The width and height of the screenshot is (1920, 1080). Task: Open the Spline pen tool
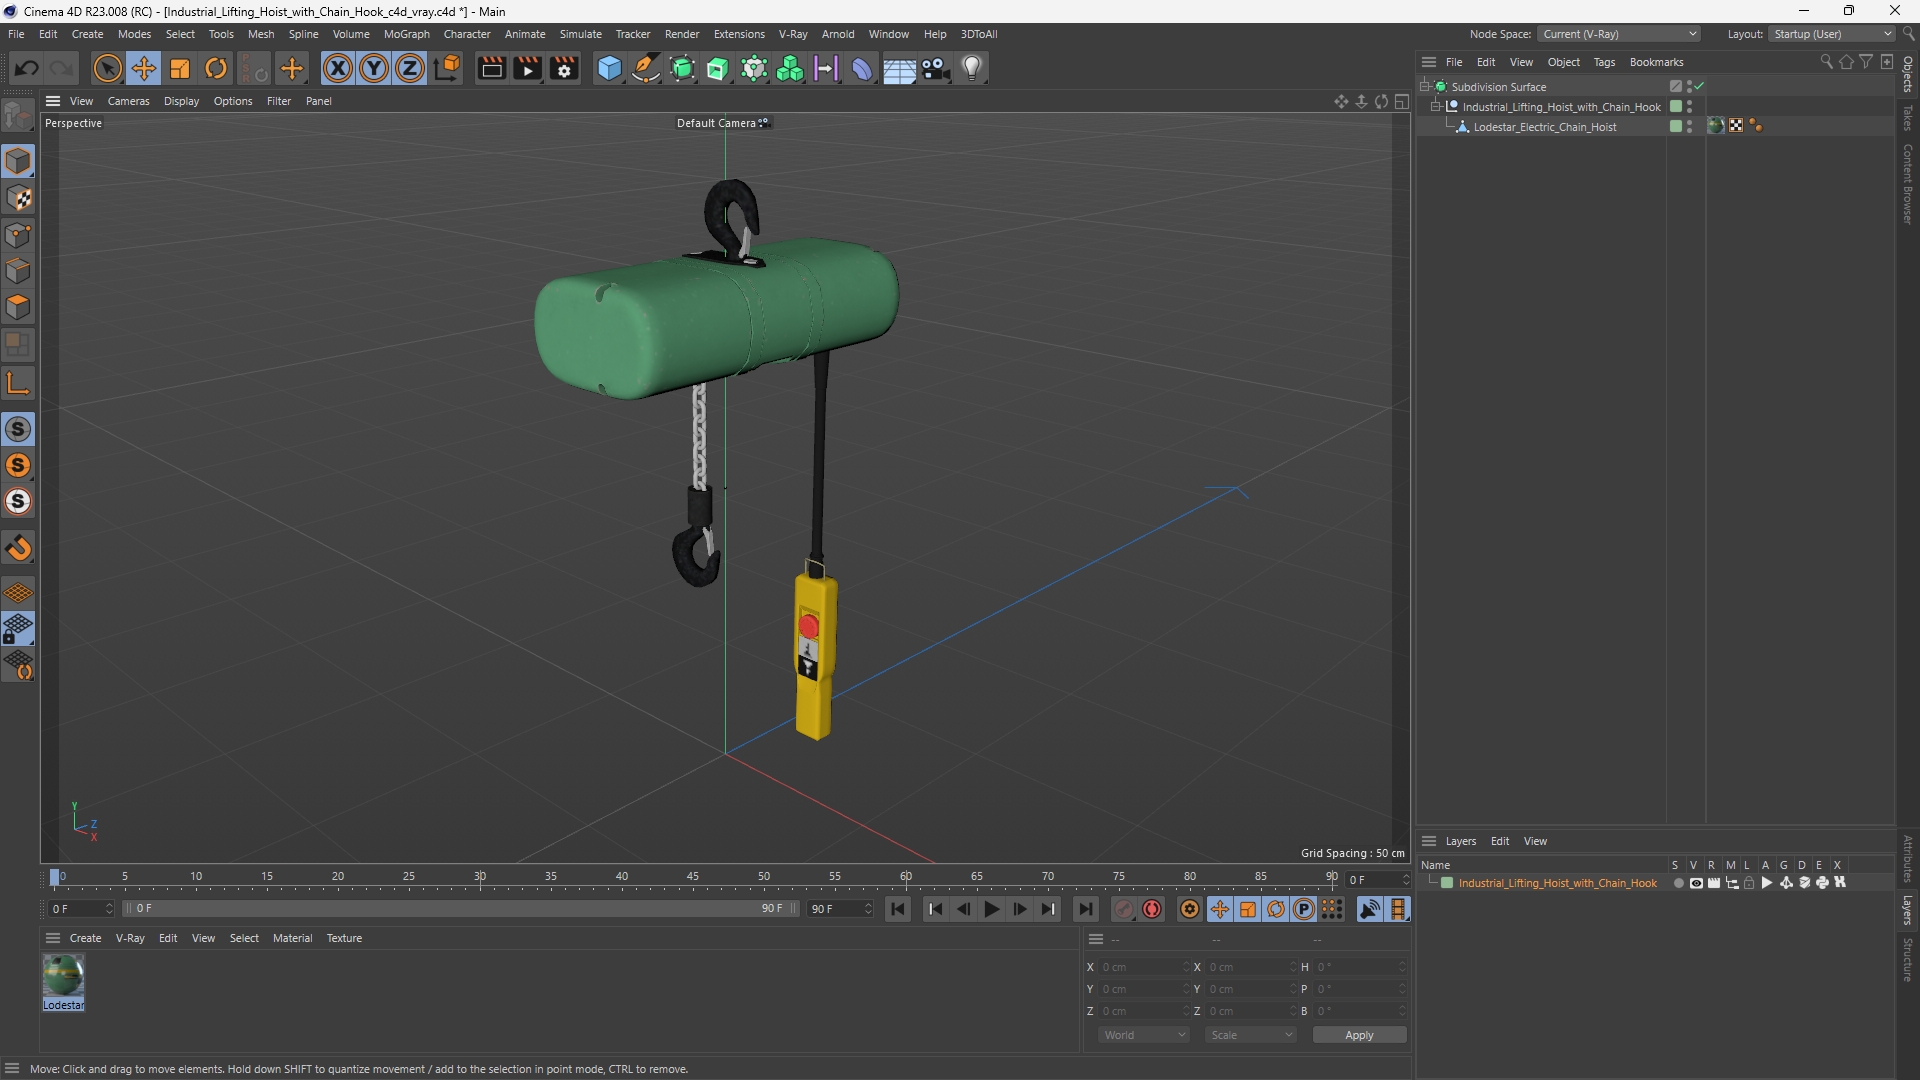646,68
